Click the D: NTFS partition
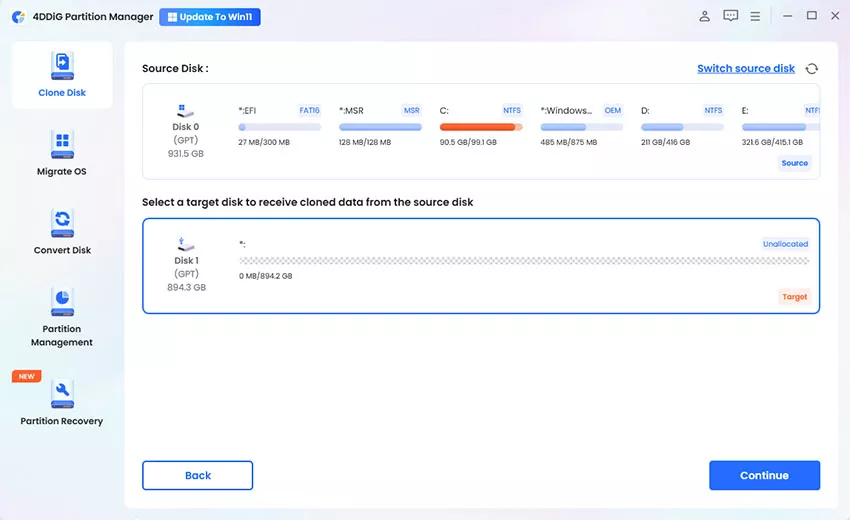850x520 pixels. (x=681, y=127)
